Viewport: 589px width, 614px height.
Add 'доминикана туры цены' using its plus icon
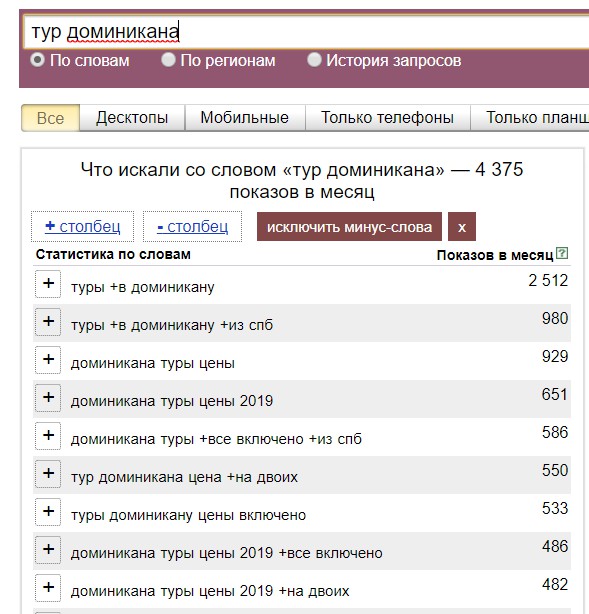coord(48,360)
